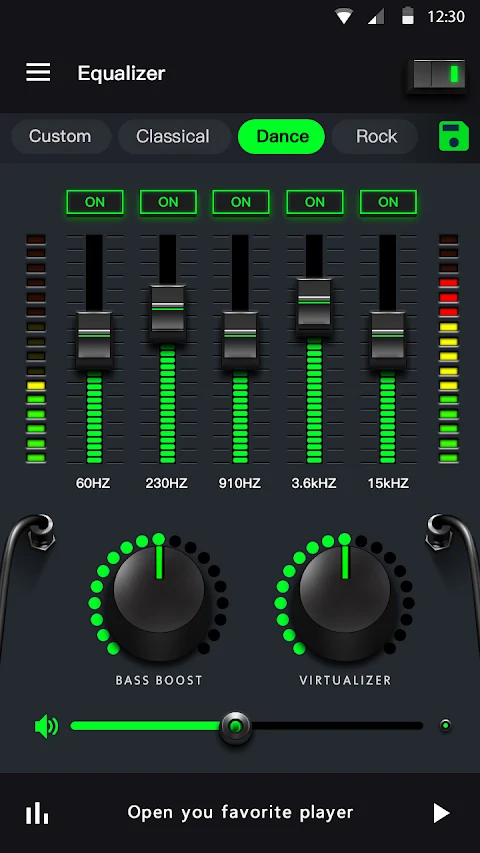Image resolution: width=480 pixels, height=853 pixels.
Task: Click the battery status icon
Action: click(408, 16)
